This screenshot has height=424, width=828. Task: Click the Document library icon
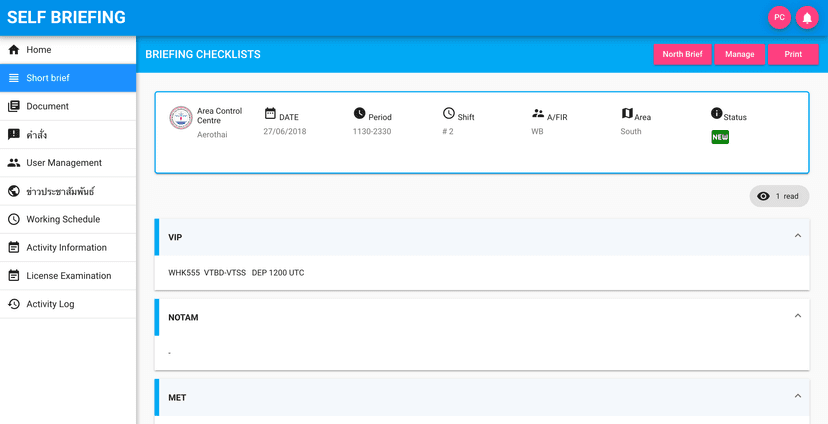pos(14,106)
